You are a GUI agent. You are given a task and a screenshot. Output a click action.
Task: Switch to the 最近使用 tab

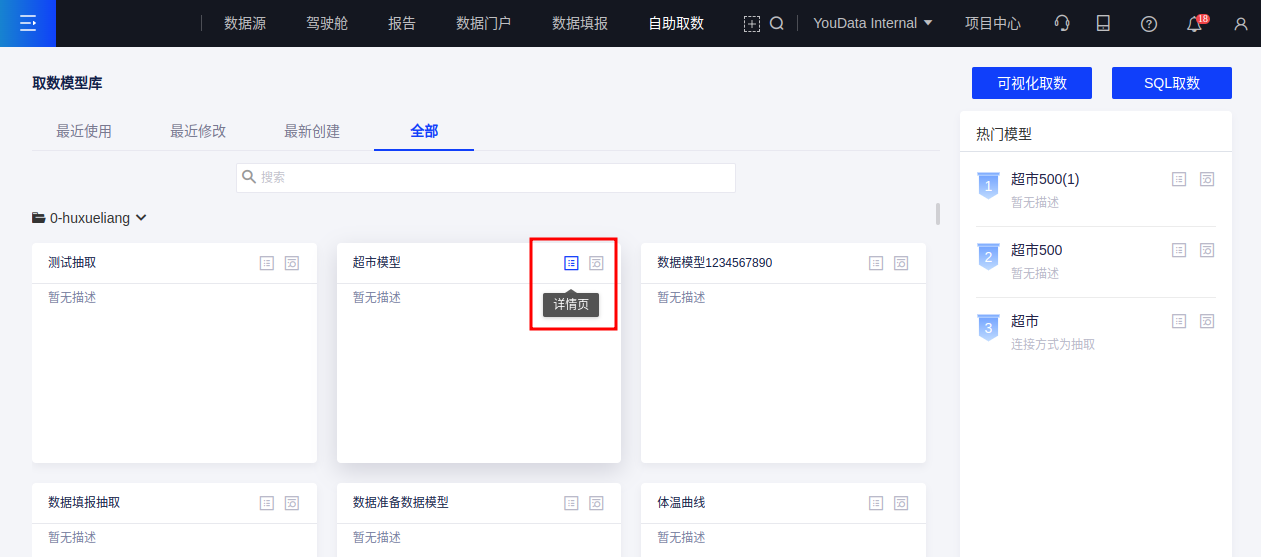pyautogui.click(x=84, y=131)
